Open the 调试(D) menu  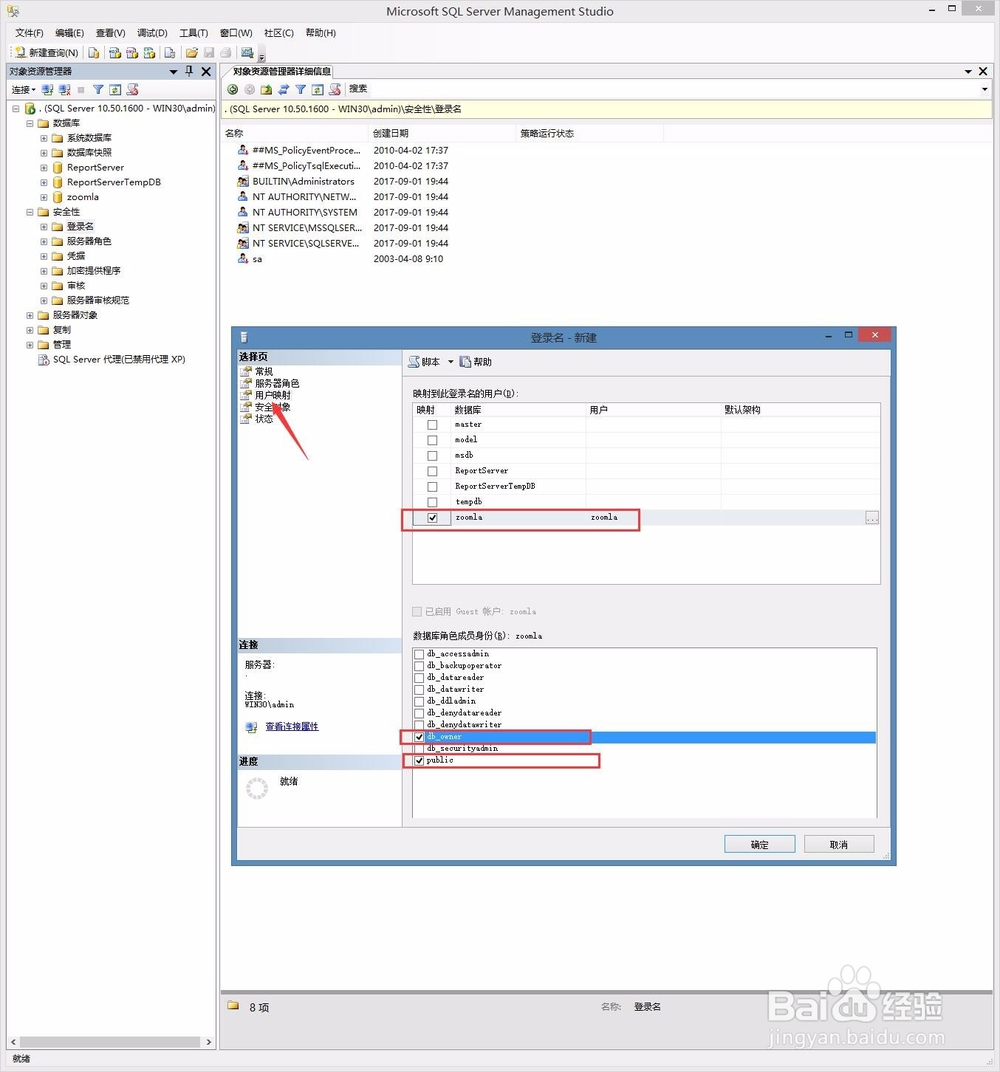coord(152,33)
